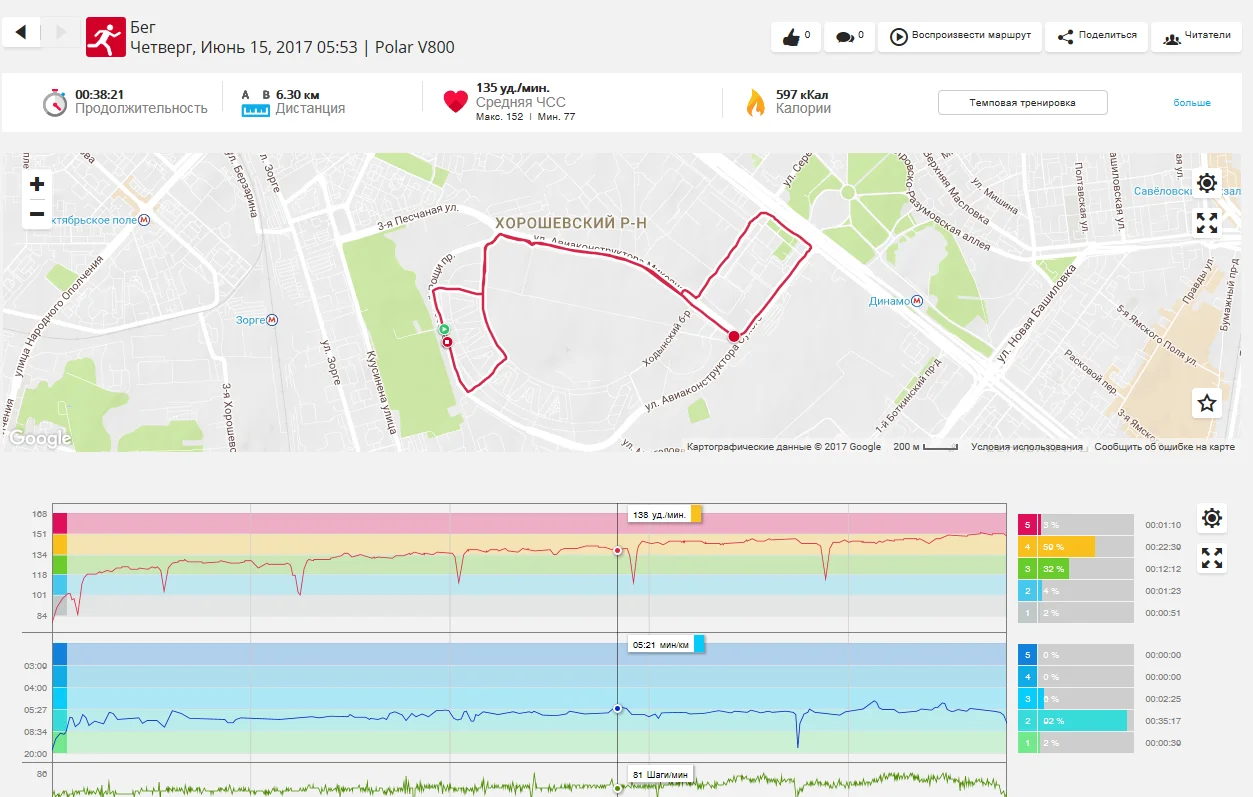The width and height of the screenshot is (1253, 797).
Task: Click 05:21 мин/км tooltip
Action: (x=666, y=644)
